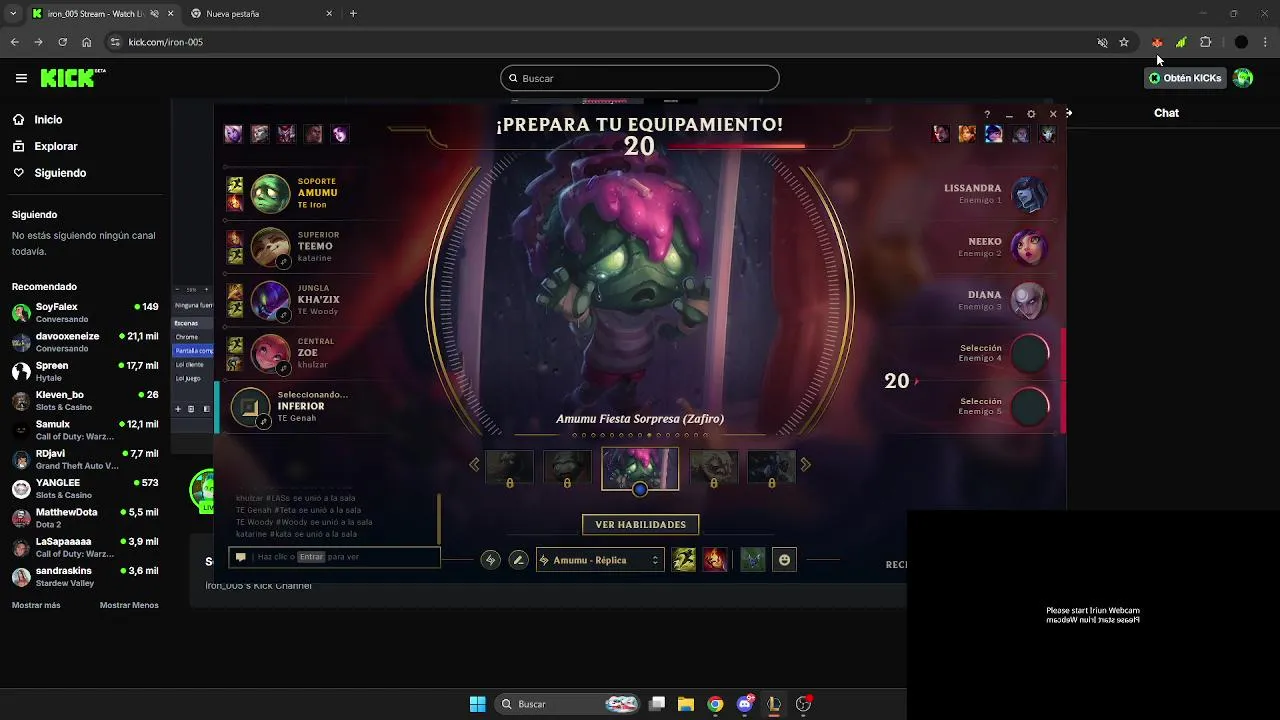This screenshot has width=1280, height=720.
Task: Click enemy Diana's portrait
Action: coord(1029,300)
